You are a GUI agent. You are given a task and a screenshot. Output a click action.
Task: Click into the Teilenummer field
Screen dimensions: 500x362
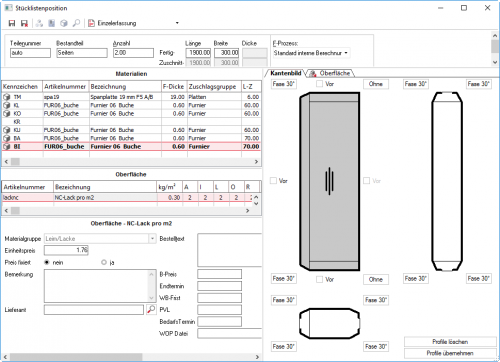coord(30,53)
